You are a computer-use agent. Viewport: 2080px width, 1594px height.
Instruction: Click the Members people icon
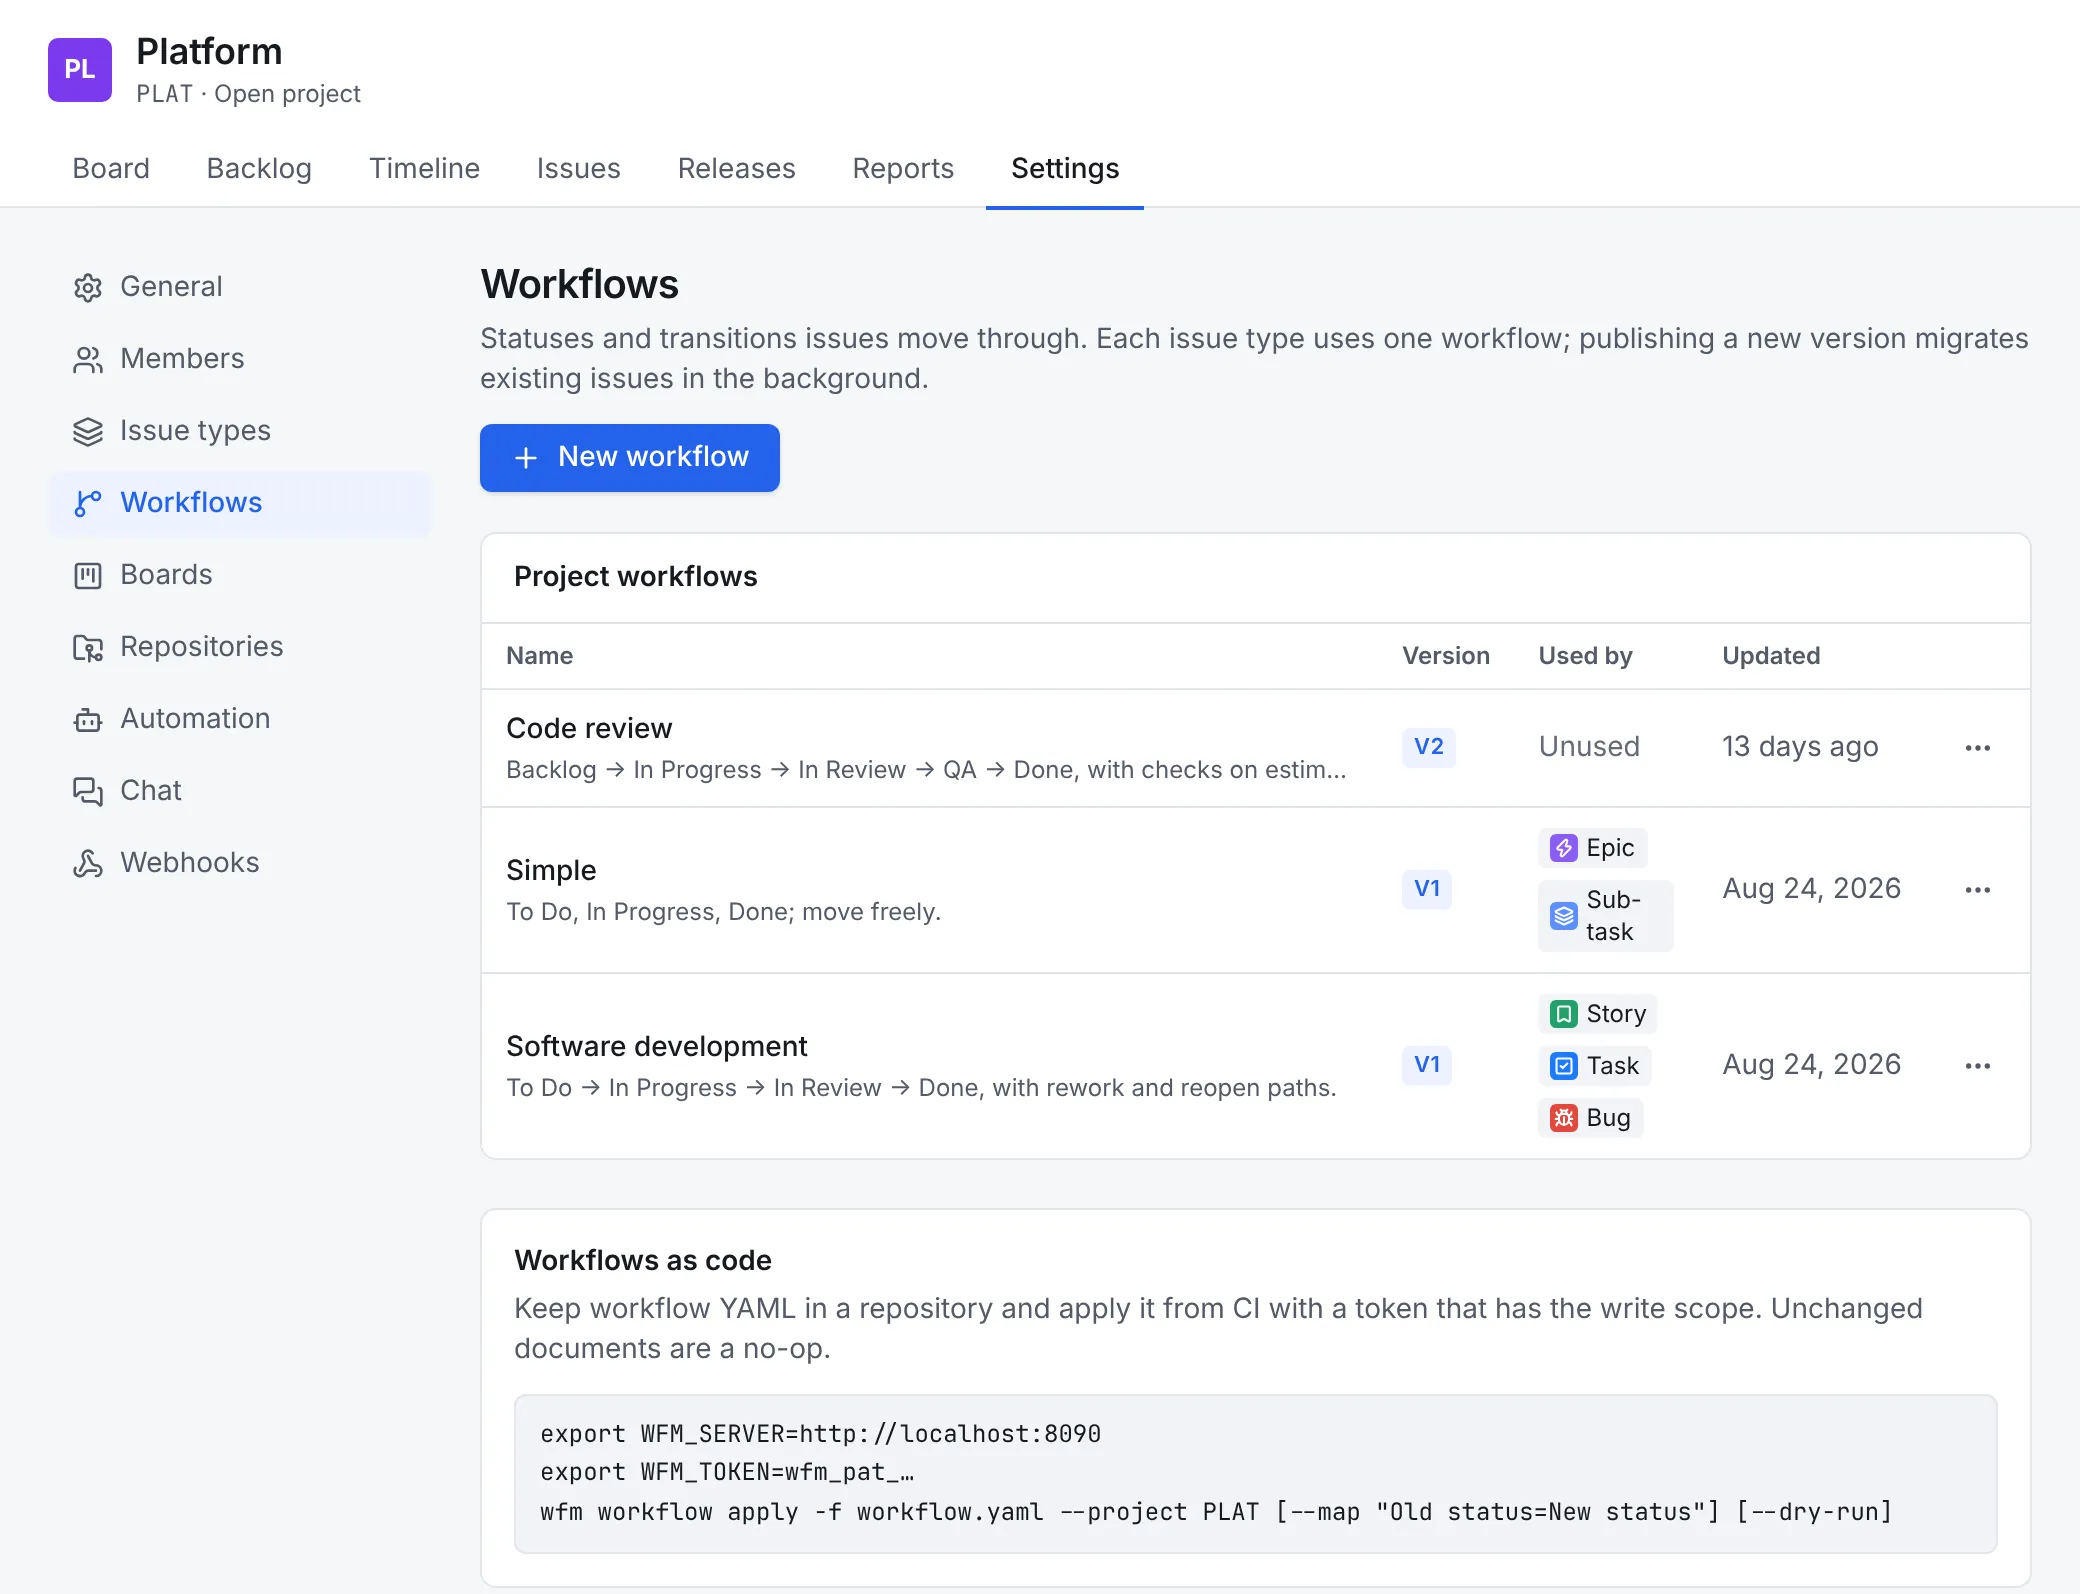[x=88, y=360]
